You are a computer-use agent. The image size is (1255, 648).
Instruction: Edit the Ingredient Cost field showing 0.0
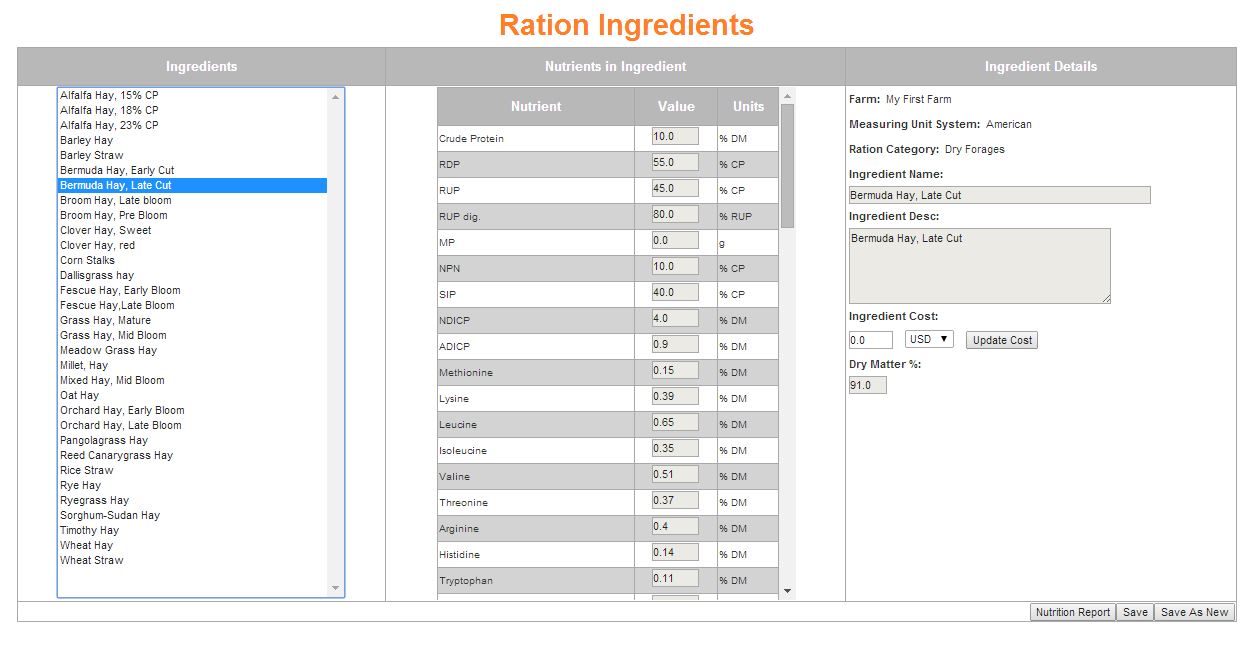point(869,339)
